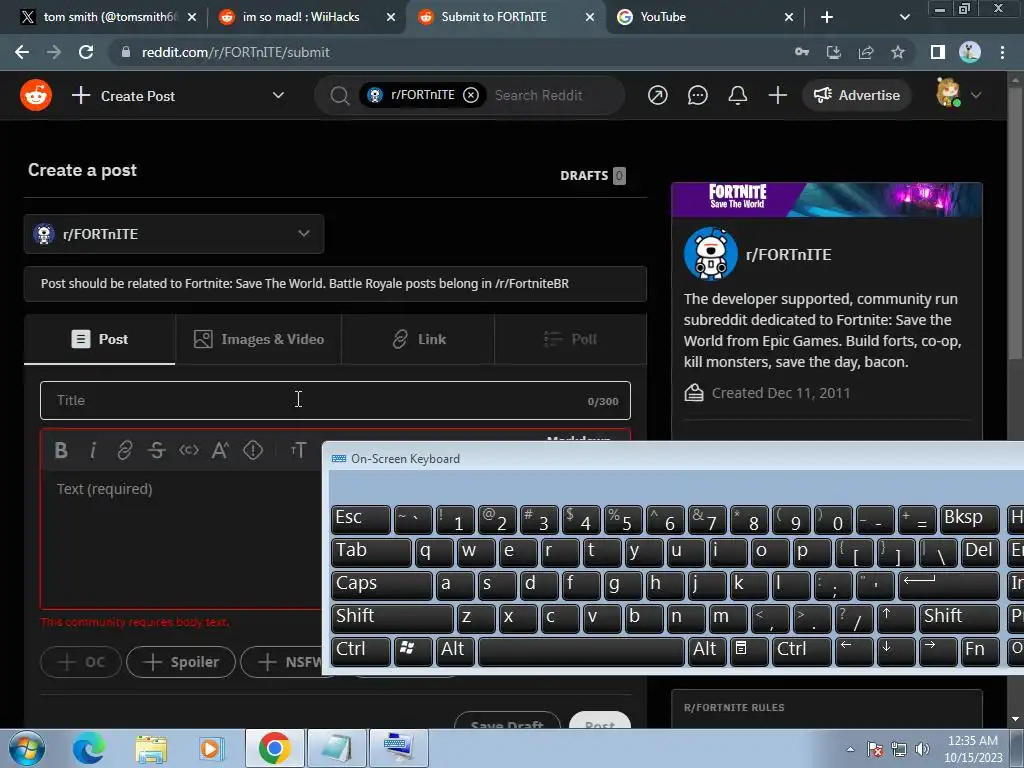The height and width of the screenshot is (768, 1024).
Task: Switch to Images & Video tab
Action: [x=259, y=339]
